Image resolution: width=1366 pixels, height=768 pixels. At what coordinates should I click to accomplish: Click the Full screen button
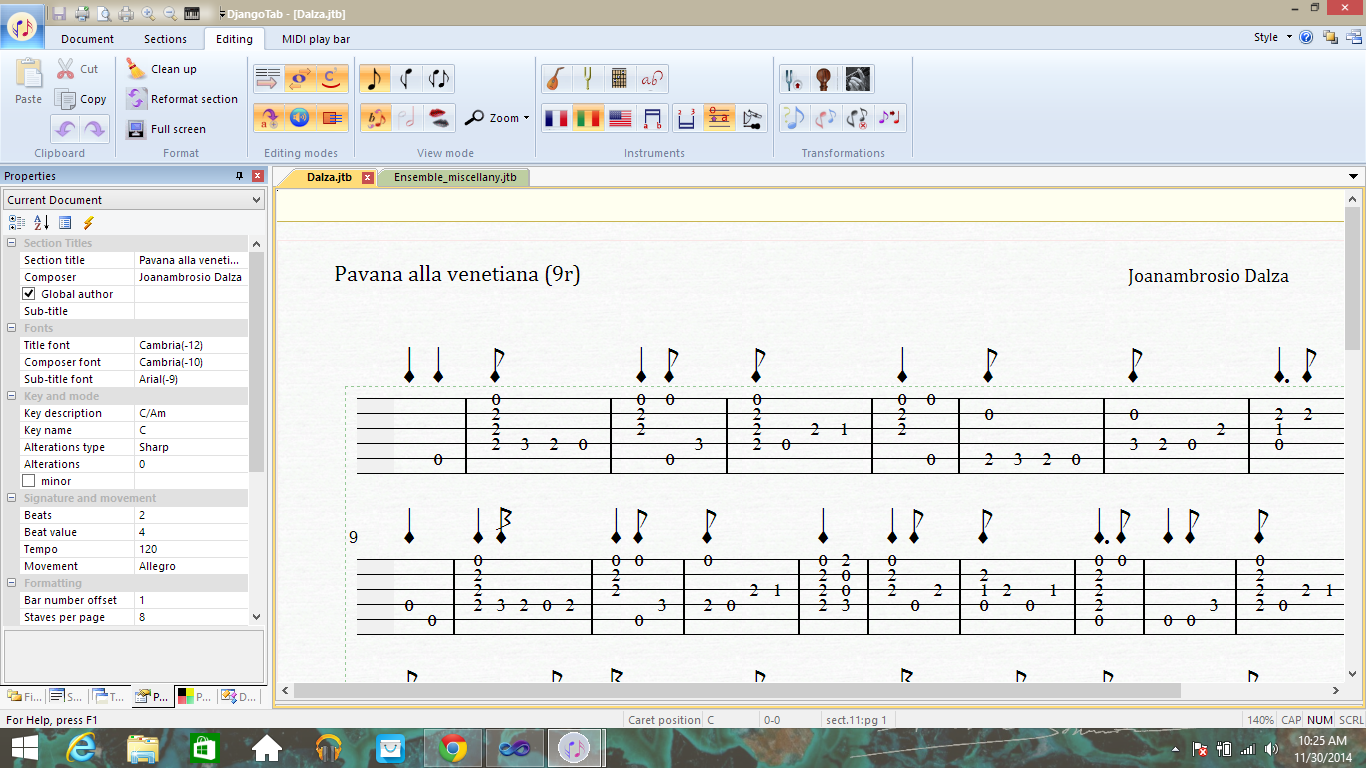tap(166, 129)
